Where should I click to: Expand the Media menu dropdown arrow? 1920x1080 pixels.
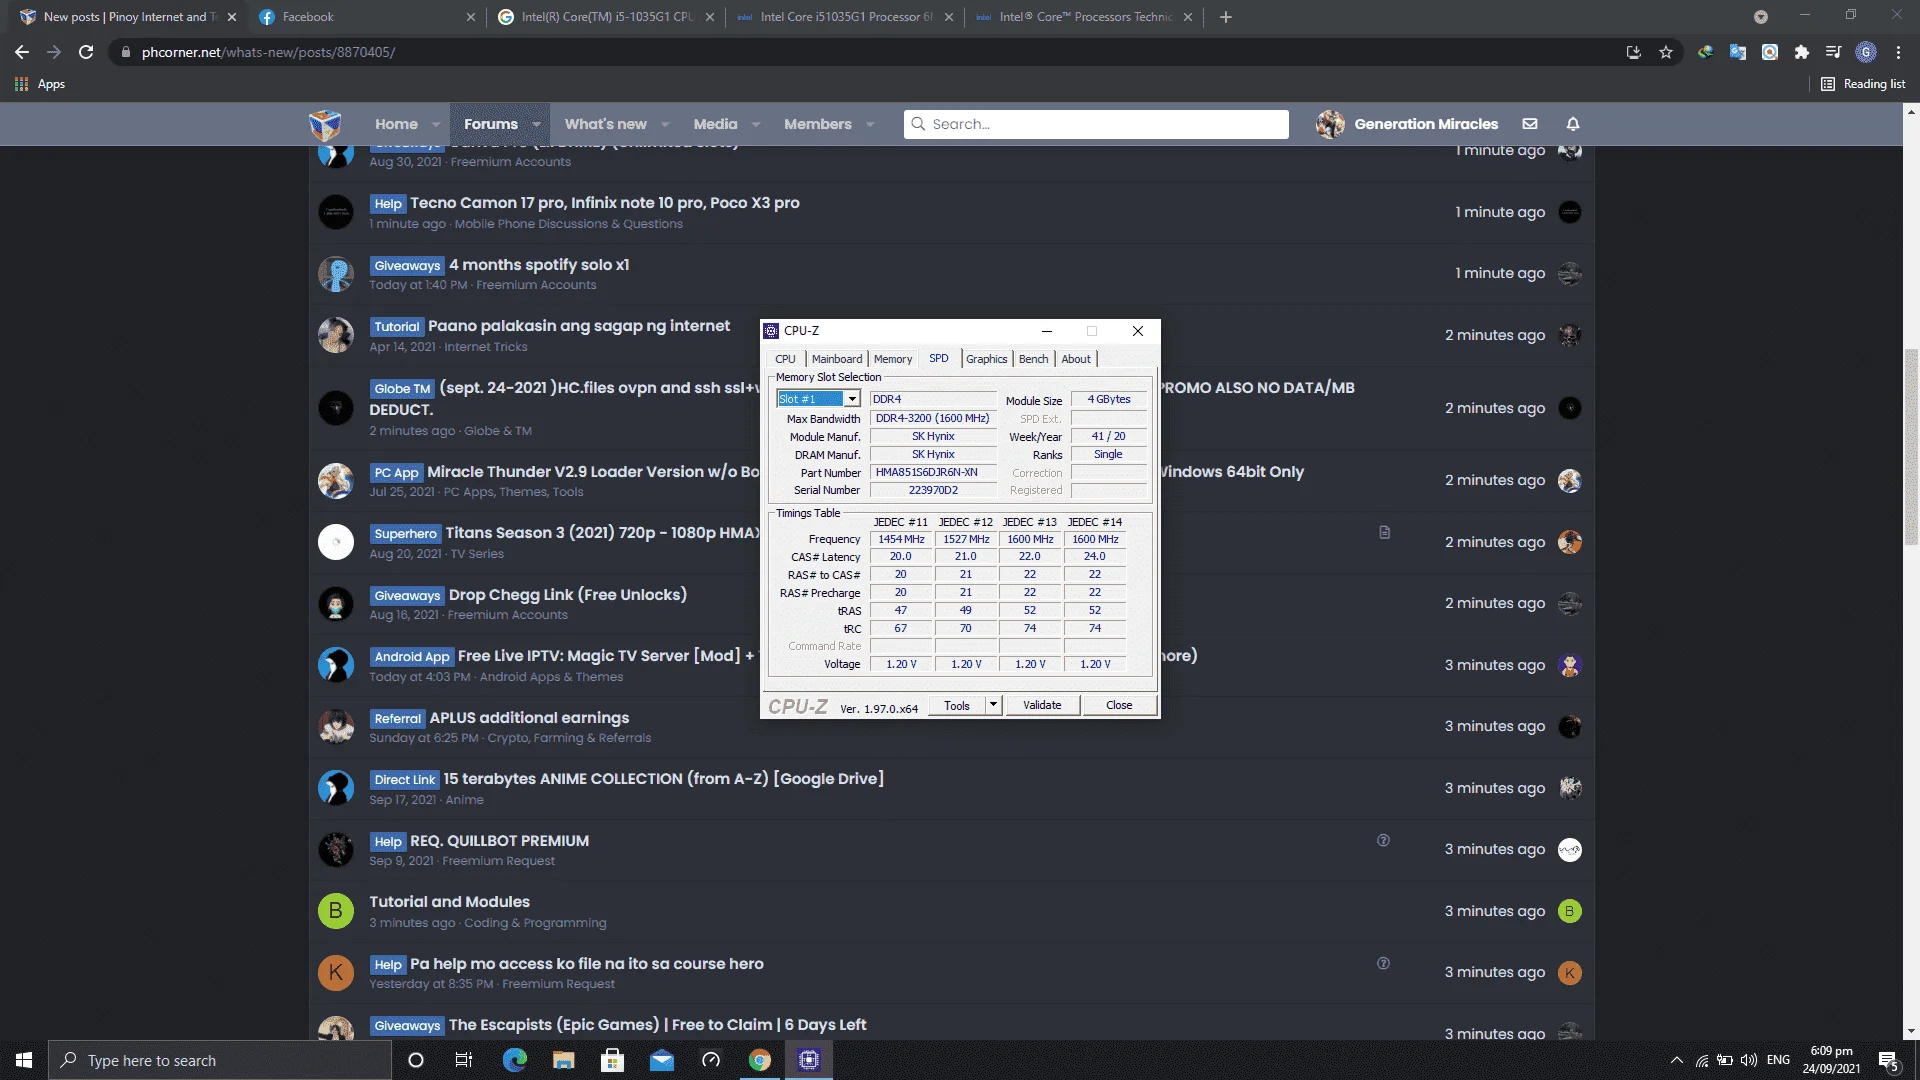point(756,124)
